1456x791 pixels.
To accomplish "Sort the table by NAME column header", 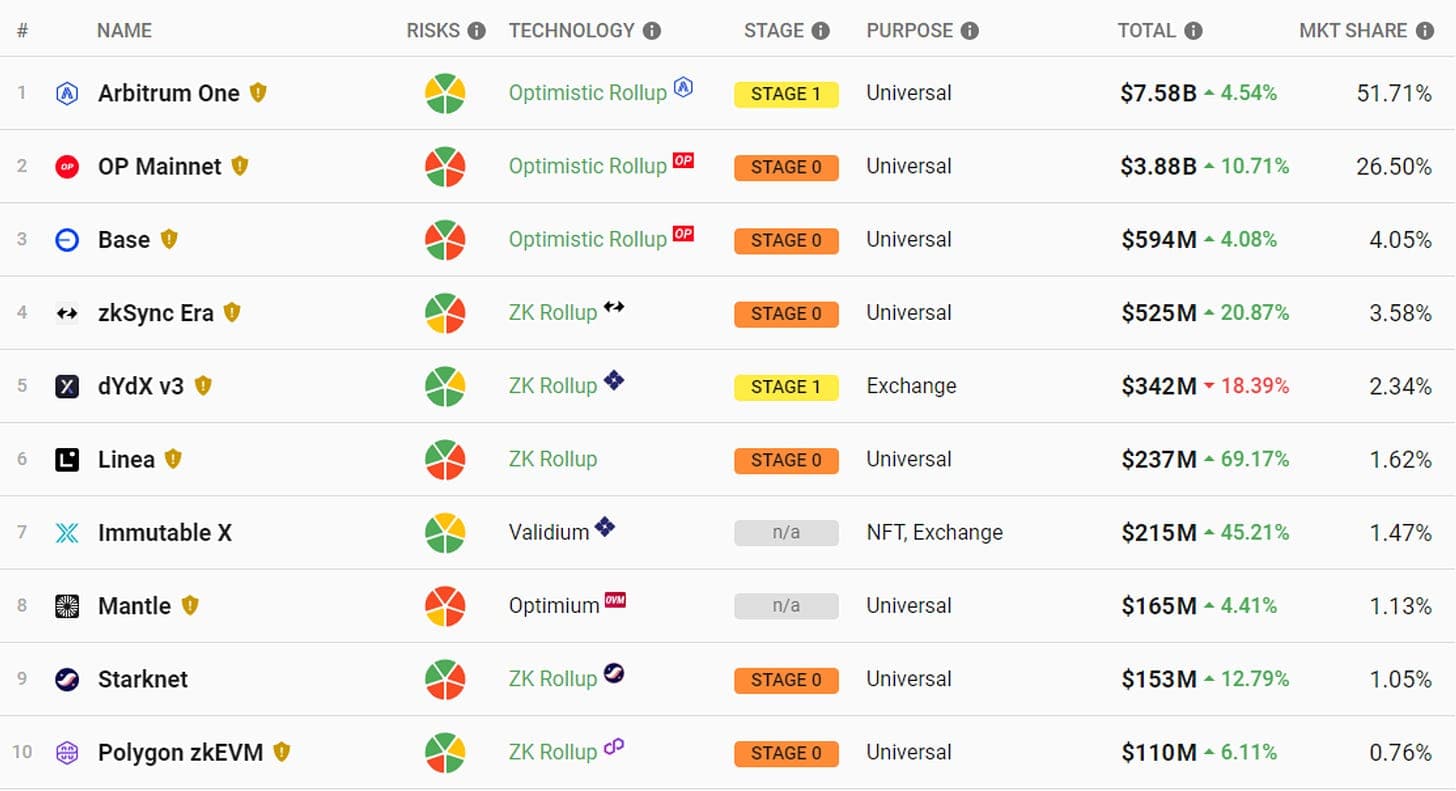I will (x=124, y=31).
